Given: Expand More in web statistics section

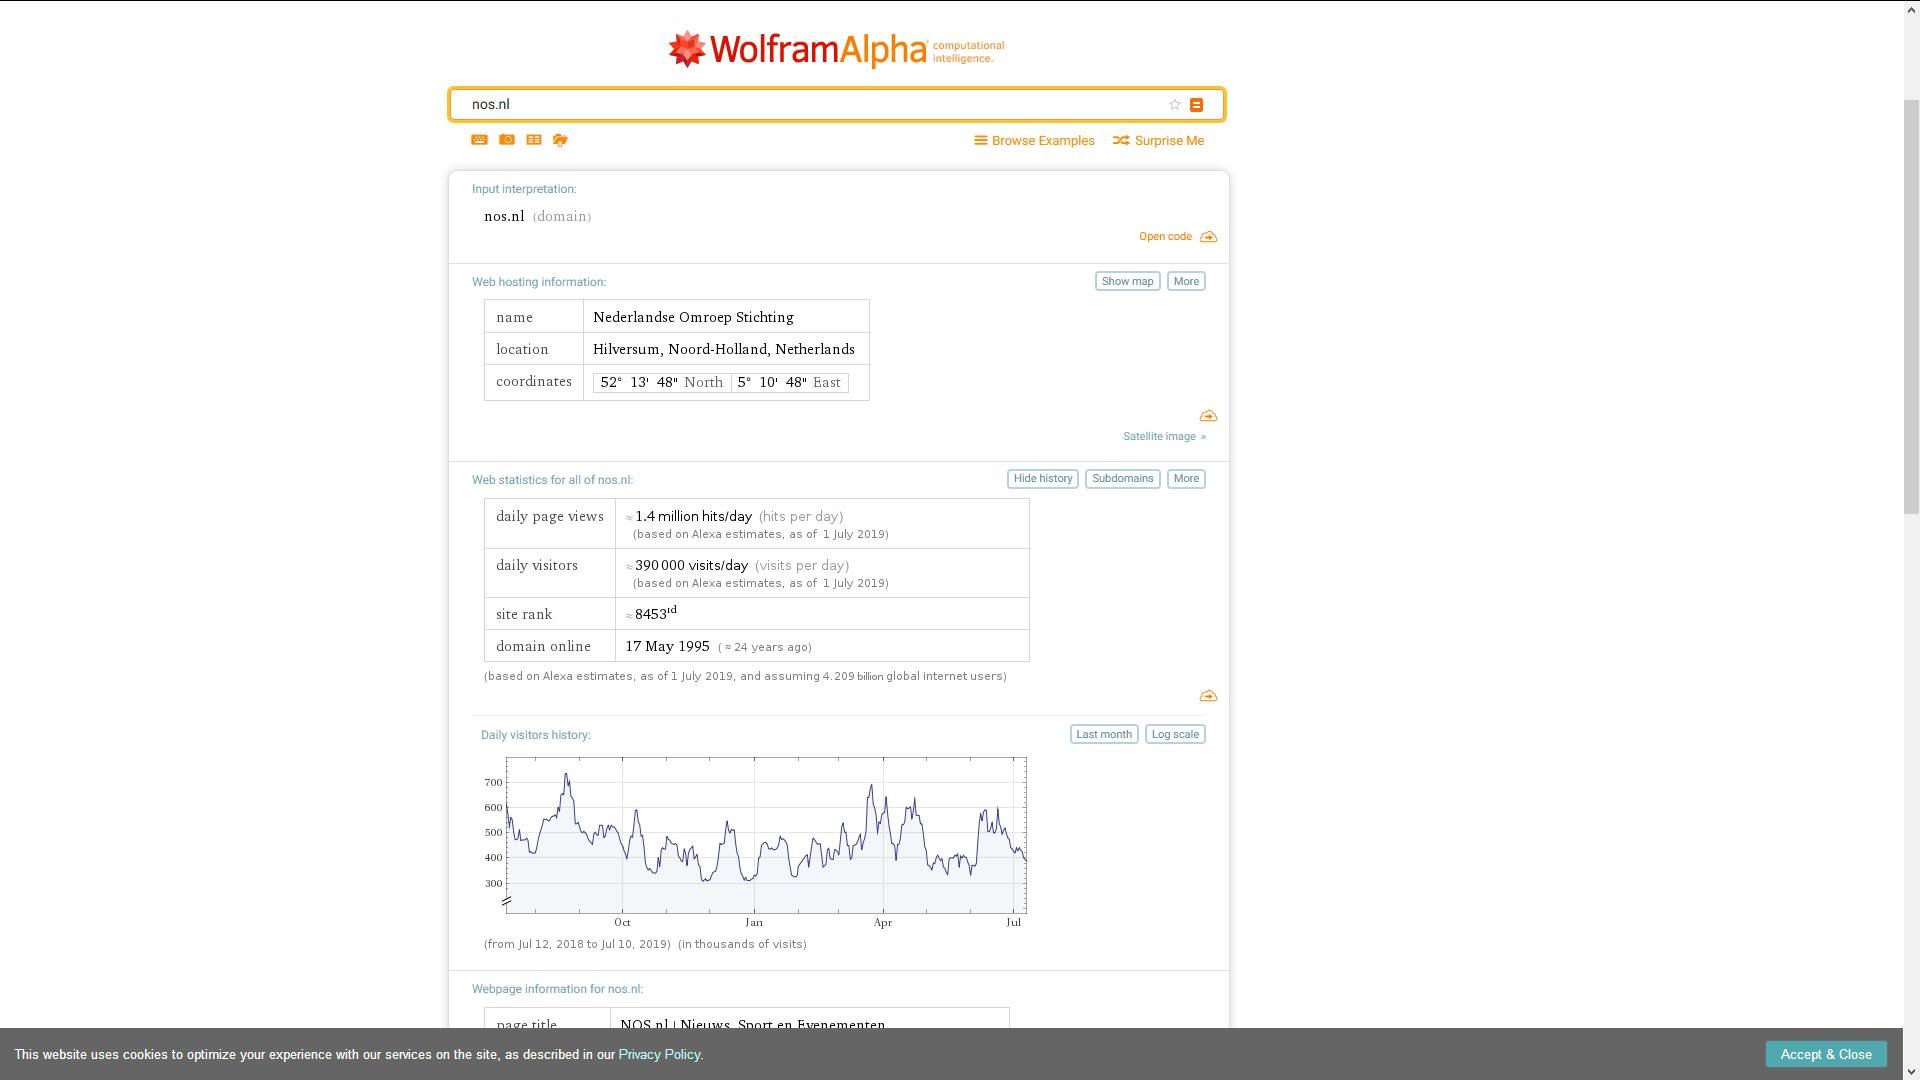Looking at the screenshot, I should click(1185, 479).
